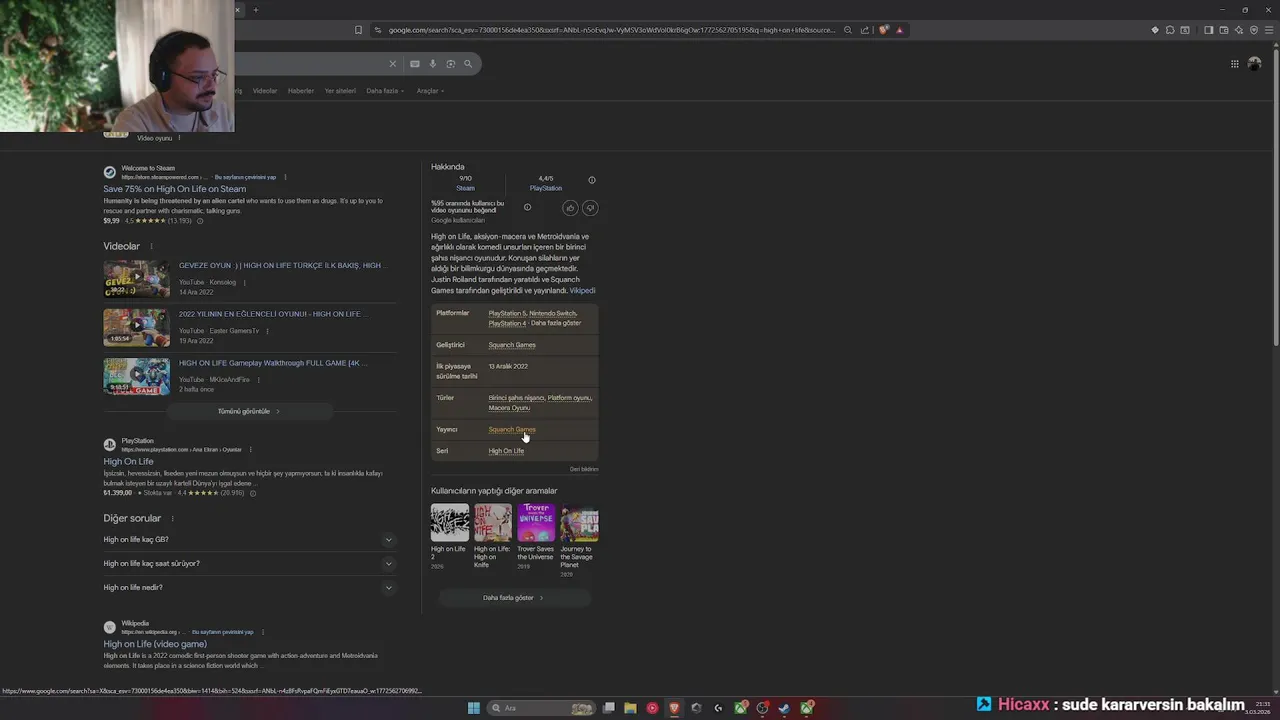
Task: Open 'Save 75% on High On Life on Steam'
Action: point(174,189)
